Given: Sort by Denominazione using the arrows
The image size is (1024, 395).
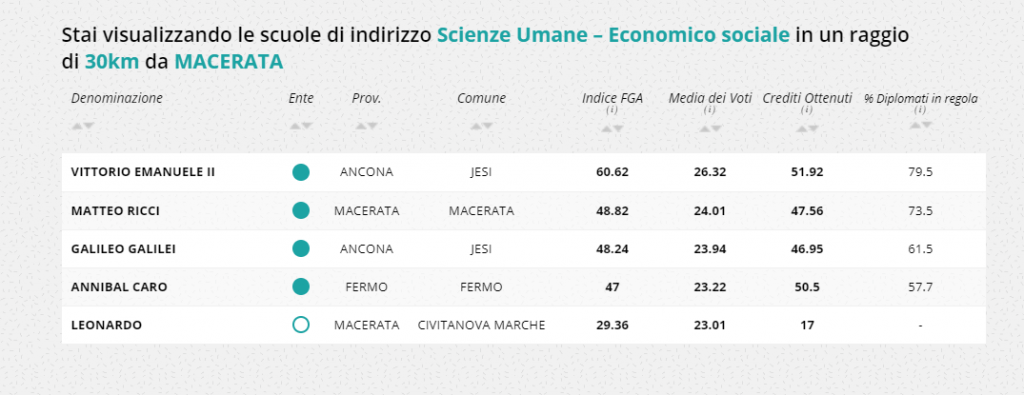Looking at the screenshot, I should click(83, 126).
